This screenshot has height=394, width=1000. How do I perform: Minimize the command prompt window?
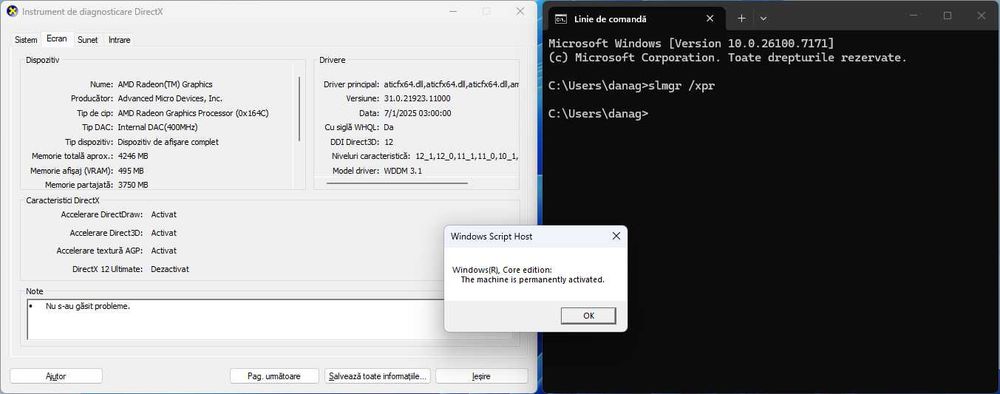913,16
